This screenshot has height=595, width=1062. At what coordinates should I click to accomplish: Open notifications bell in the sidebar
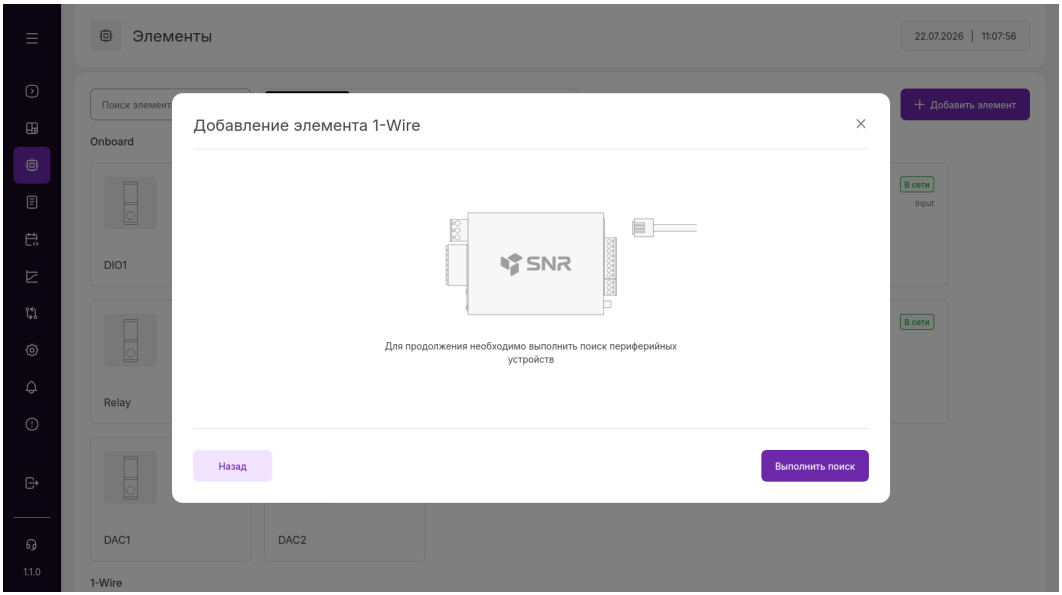[x=32, y=387]
